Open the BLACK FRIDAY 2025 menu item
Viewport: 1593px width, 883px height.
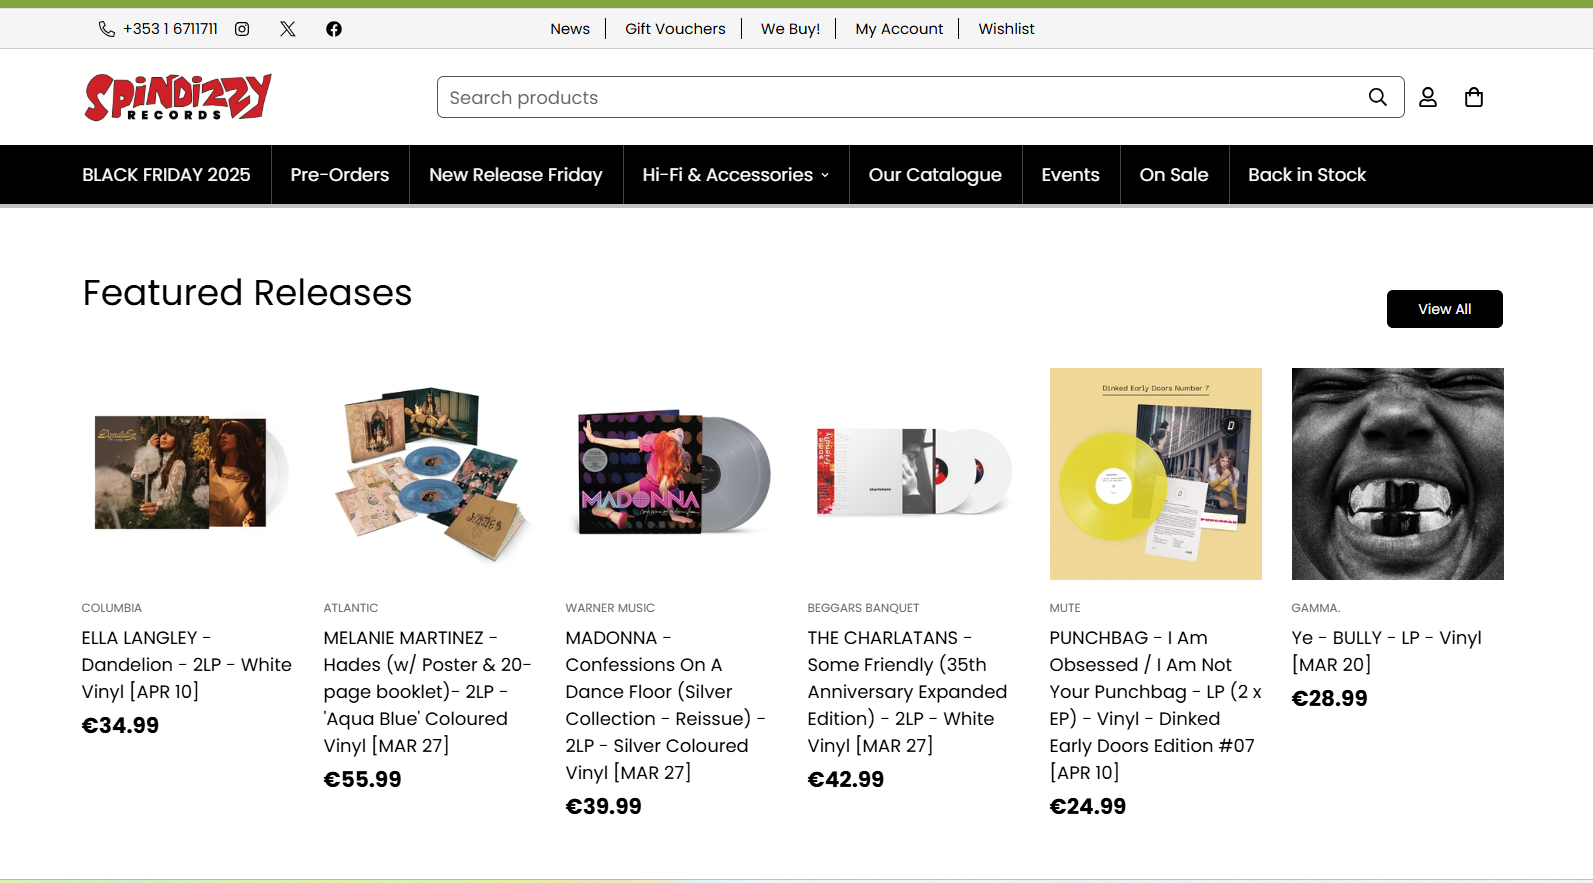click(166, 175)
